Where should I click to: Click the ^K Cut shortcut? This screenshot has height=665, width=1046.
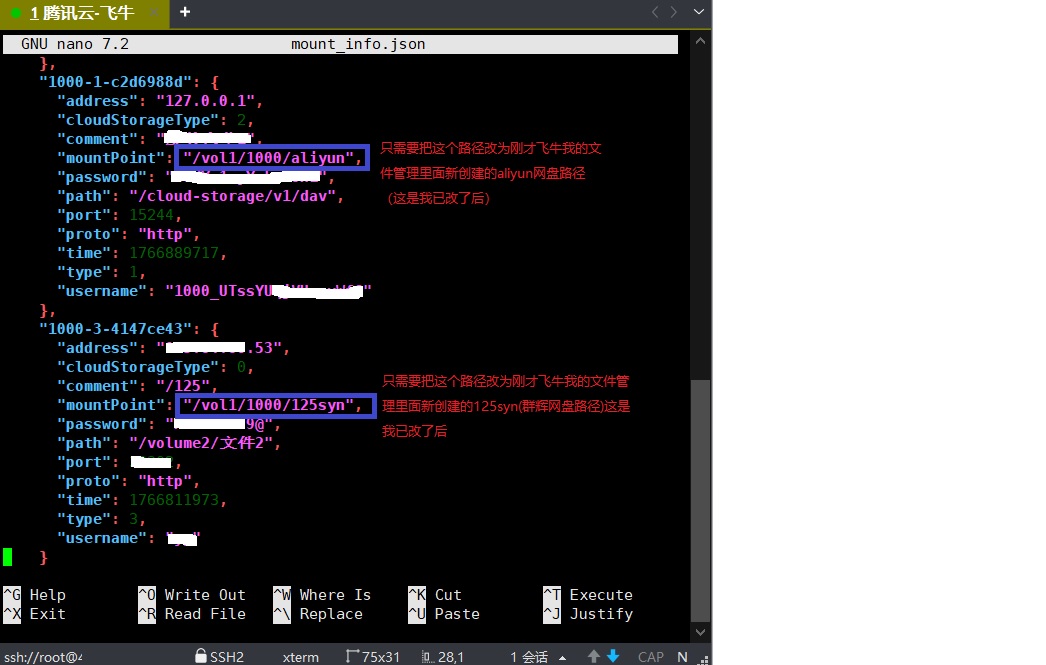(x=435, y=594)
